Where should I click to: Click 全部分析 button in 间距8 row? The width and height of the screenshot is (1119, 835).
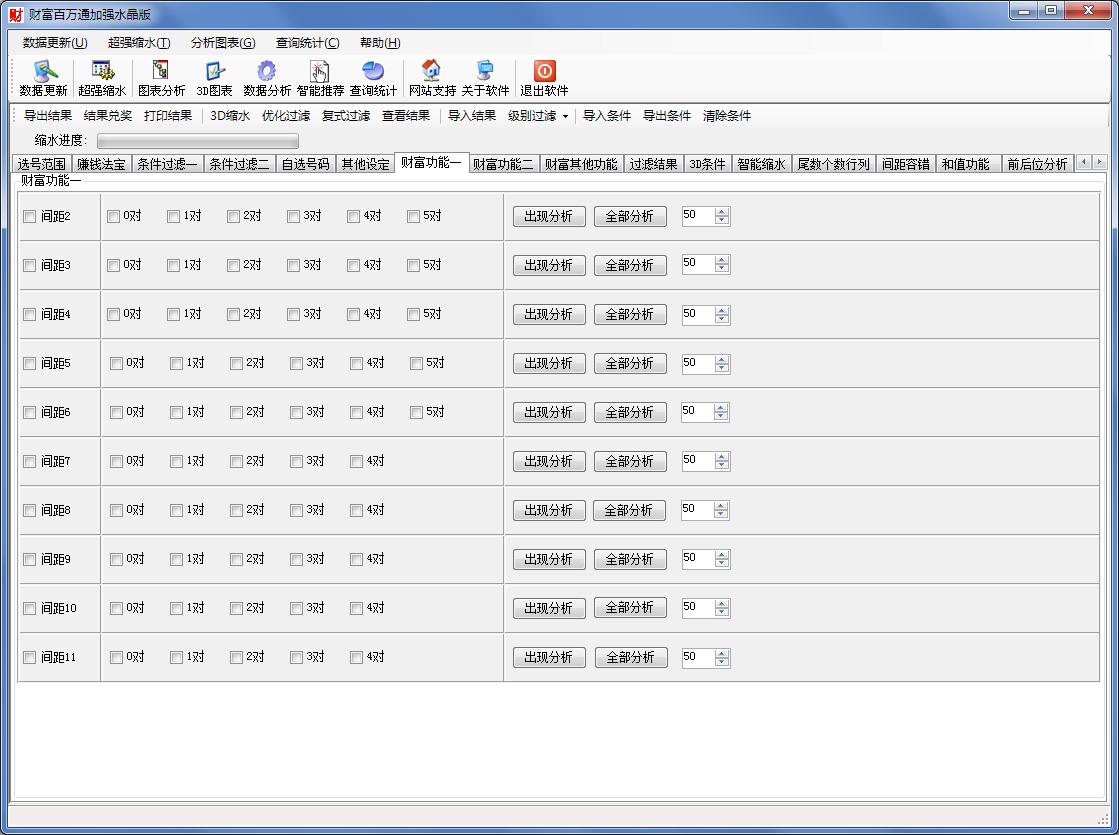coord(630,510)
